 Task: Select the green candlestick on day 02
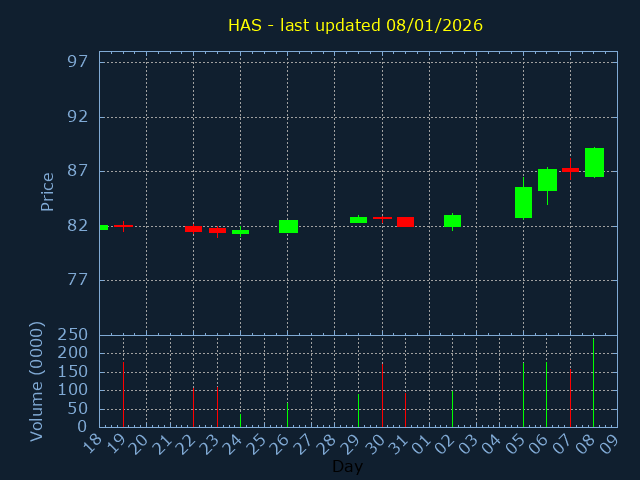(452, 221)
